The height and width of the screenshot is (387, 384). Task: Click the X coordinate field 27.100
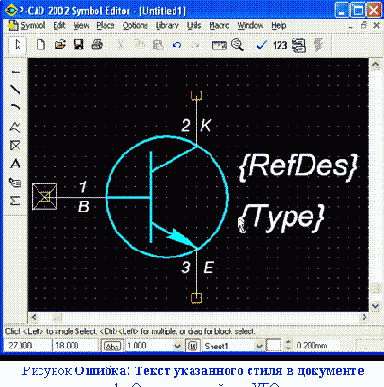(x=27, y=345)
